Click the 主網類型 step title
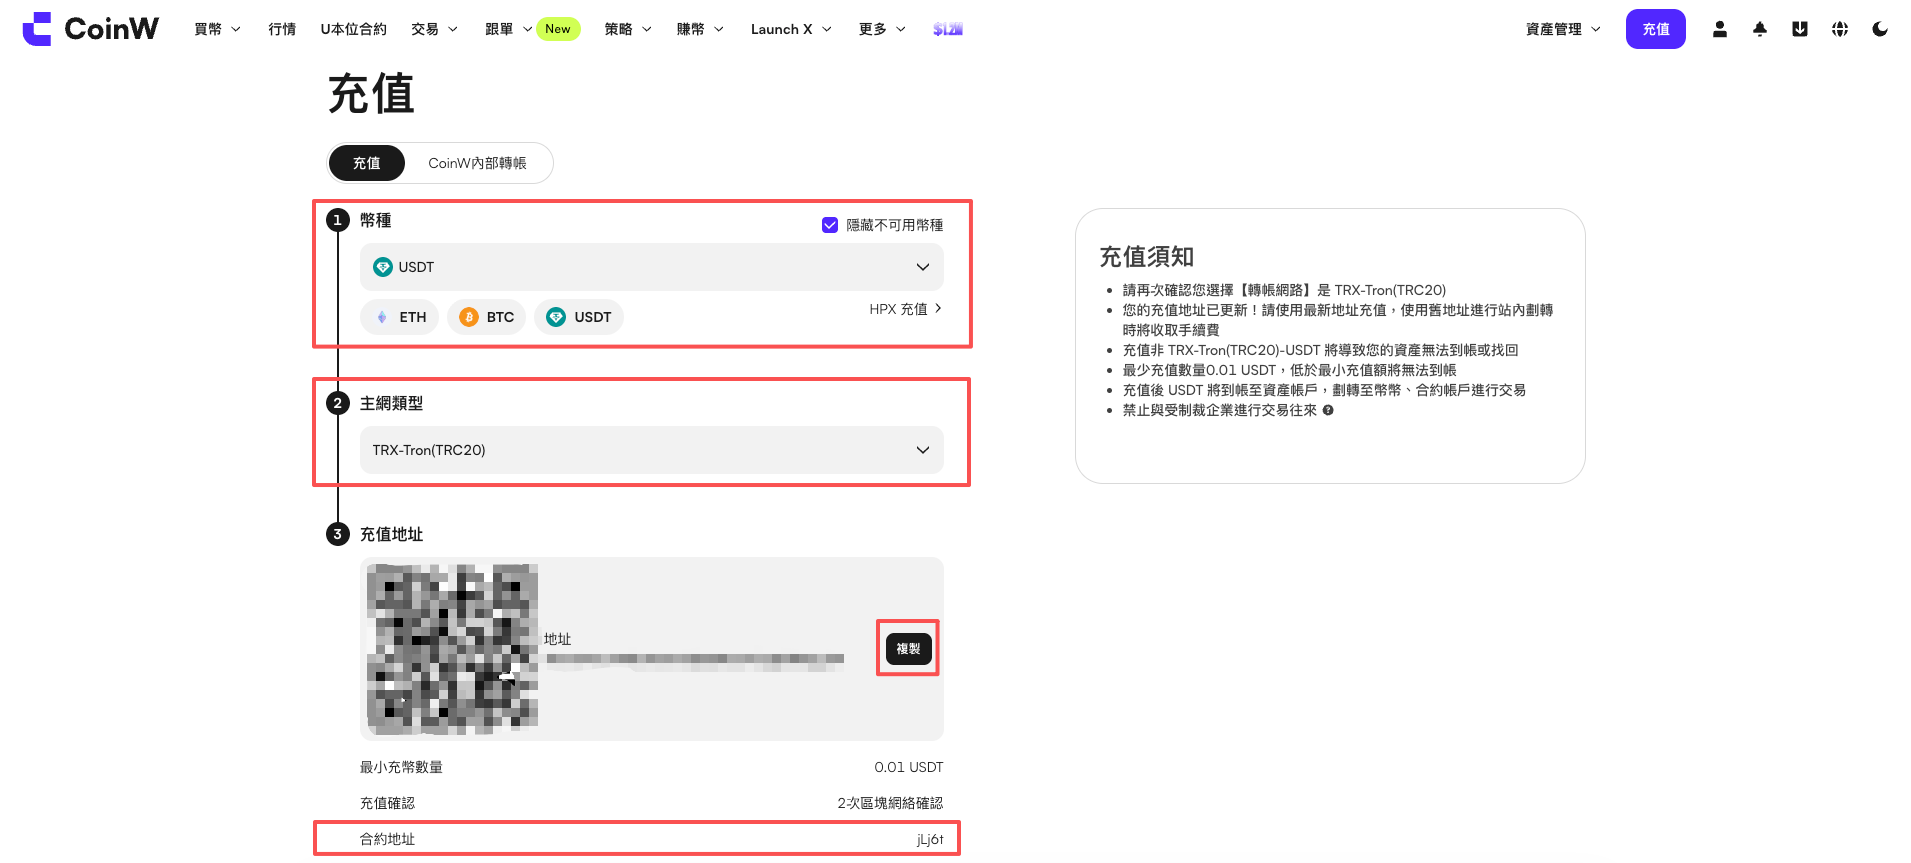This screenshot has height=863, width=1911. point(391,403)
